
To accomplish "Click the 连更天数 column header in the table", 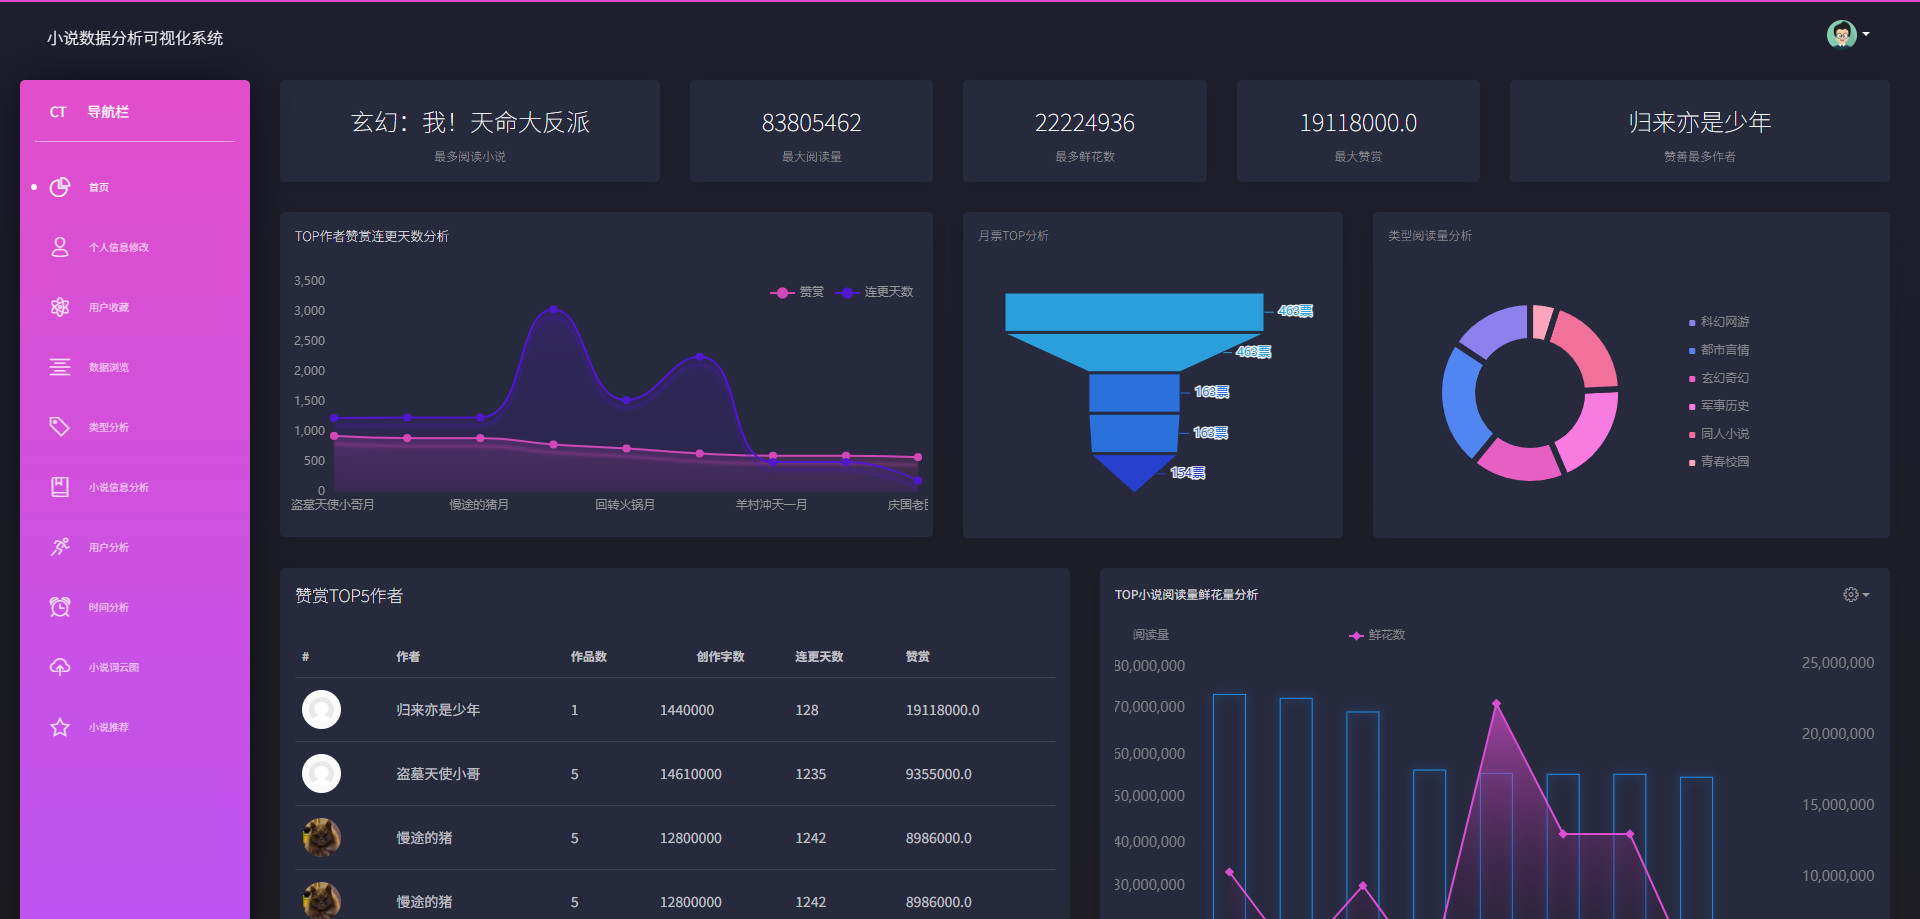I will tap(819, 657).
